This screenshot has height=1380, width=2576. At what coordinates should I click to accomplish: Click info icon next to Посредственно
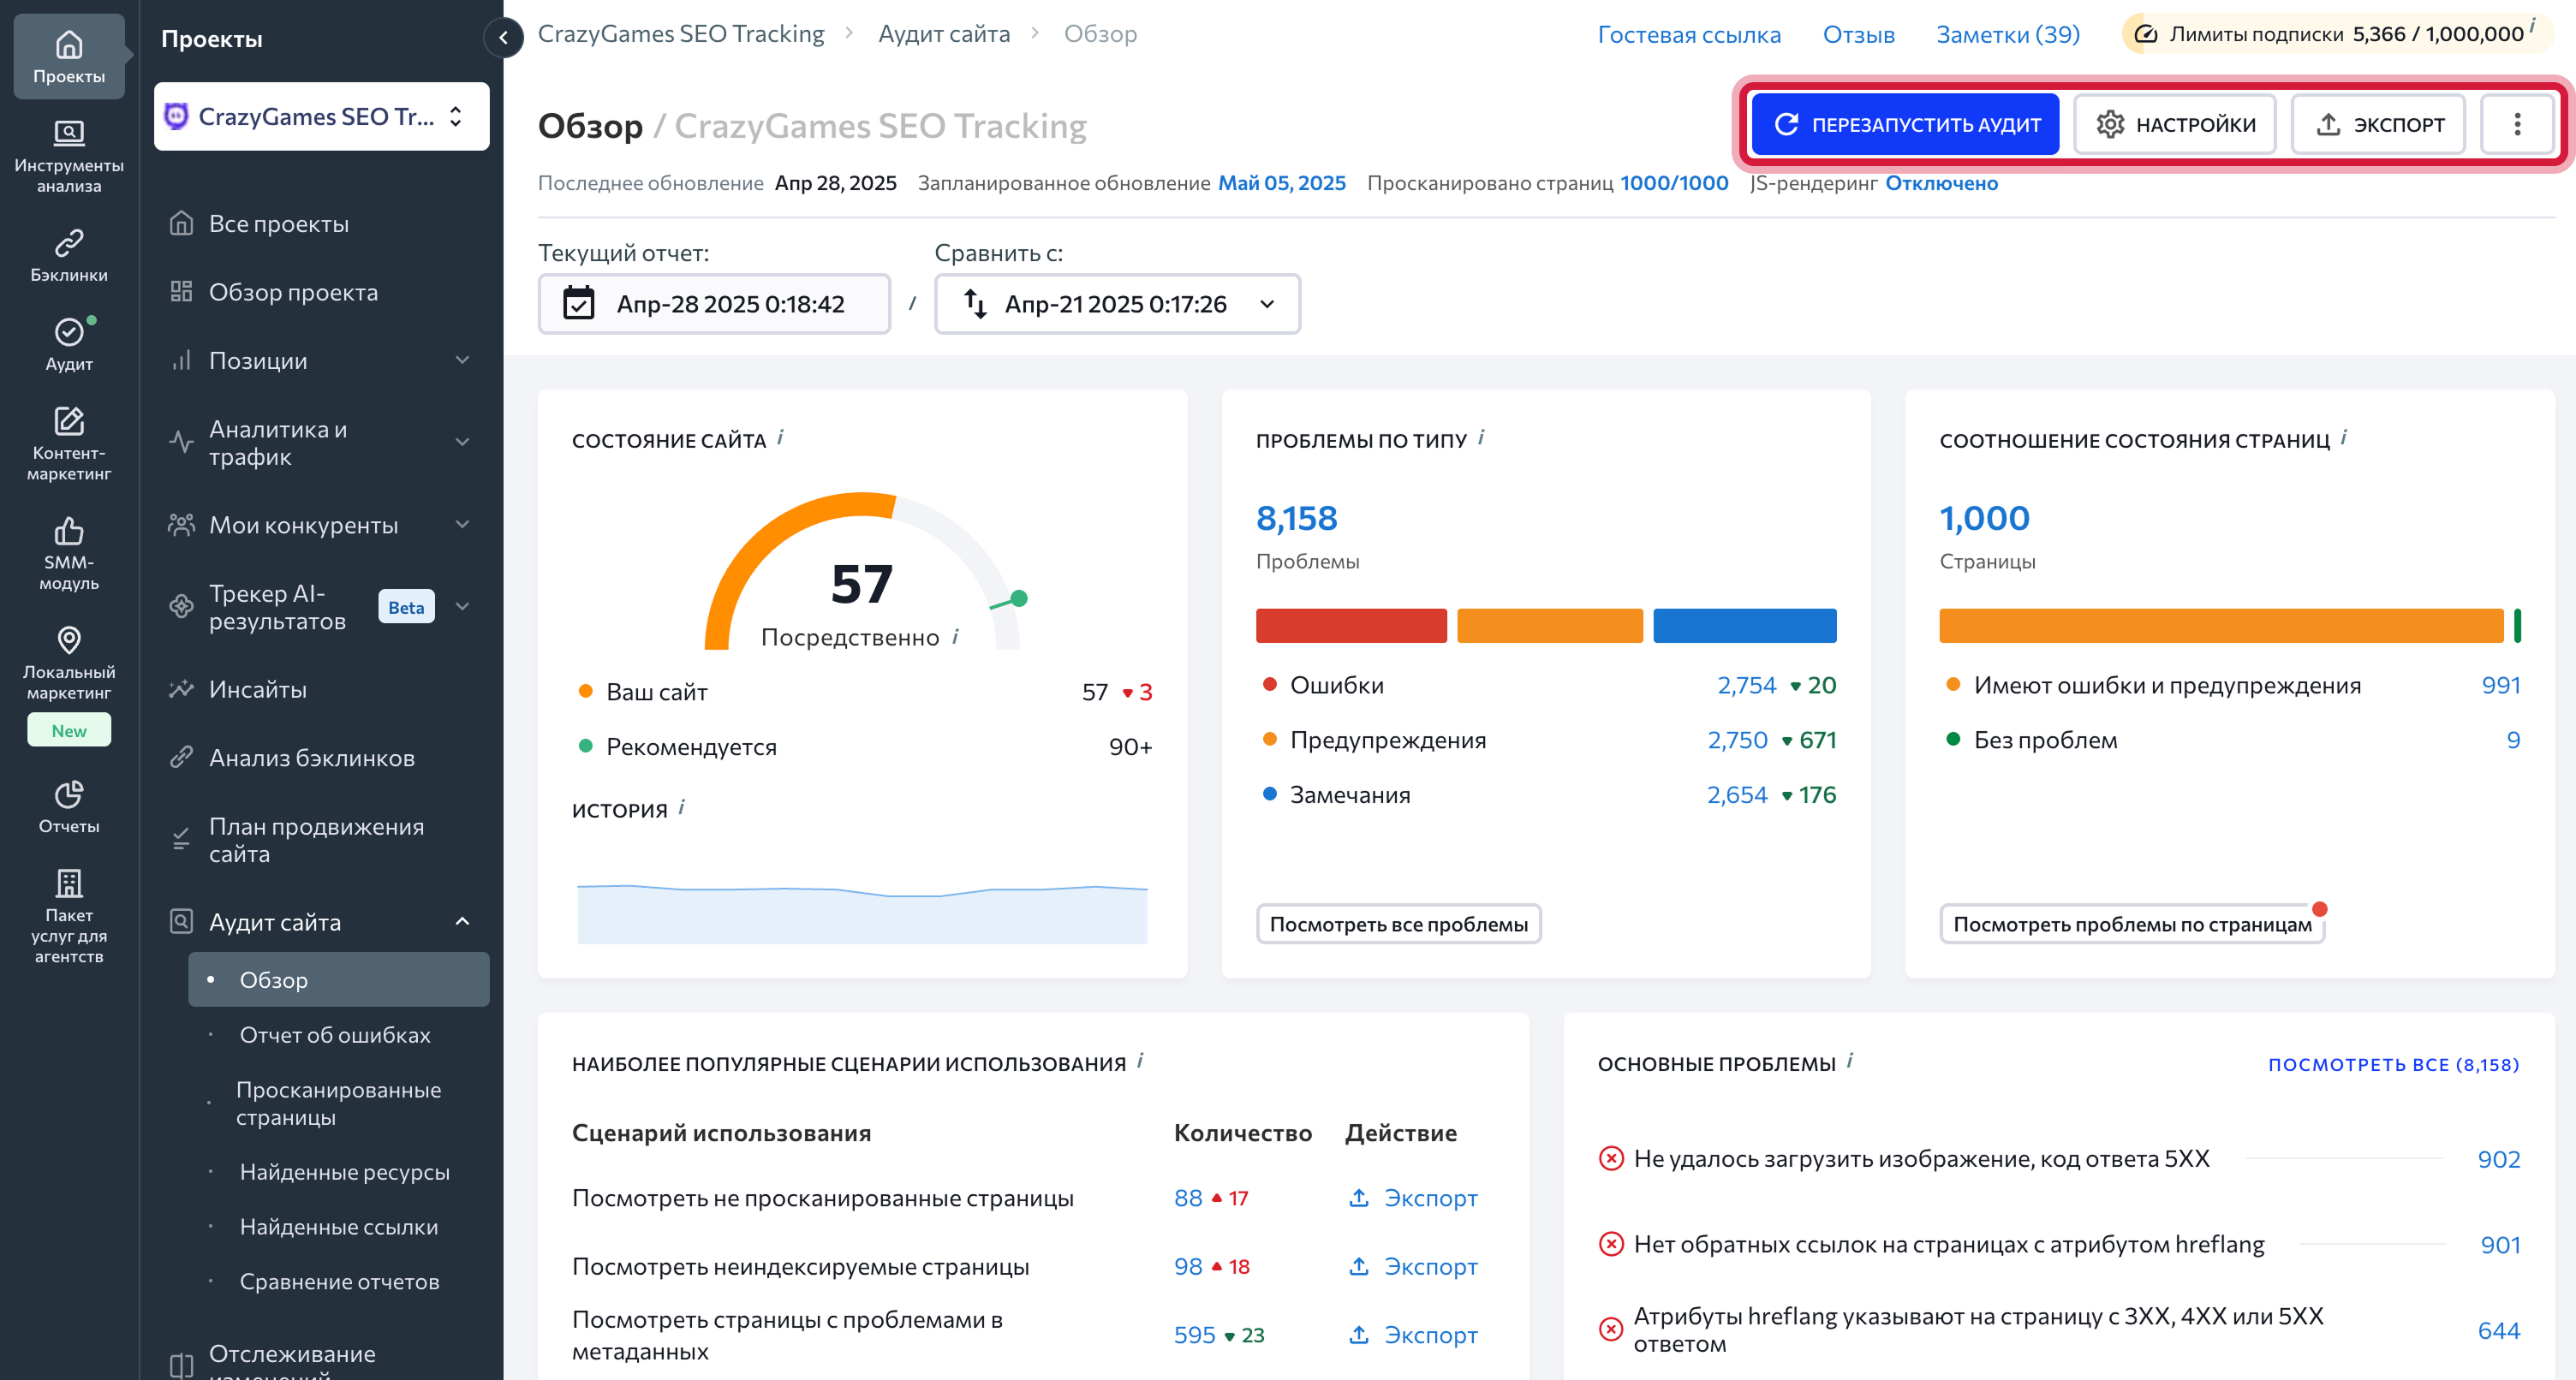tap(955, 636)
